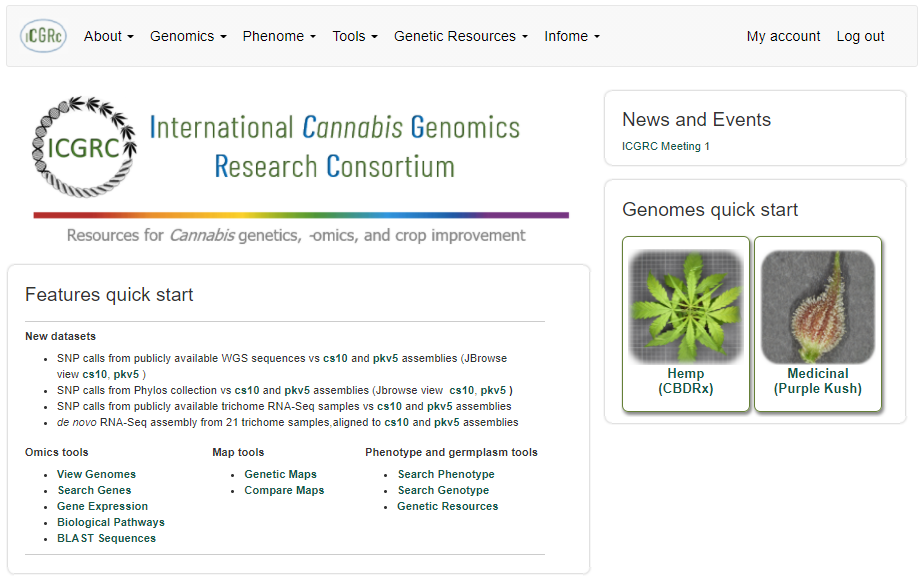Click the large ICGRC consortium banner image
This screenshot has height=586, width=923.
point(300,170)
